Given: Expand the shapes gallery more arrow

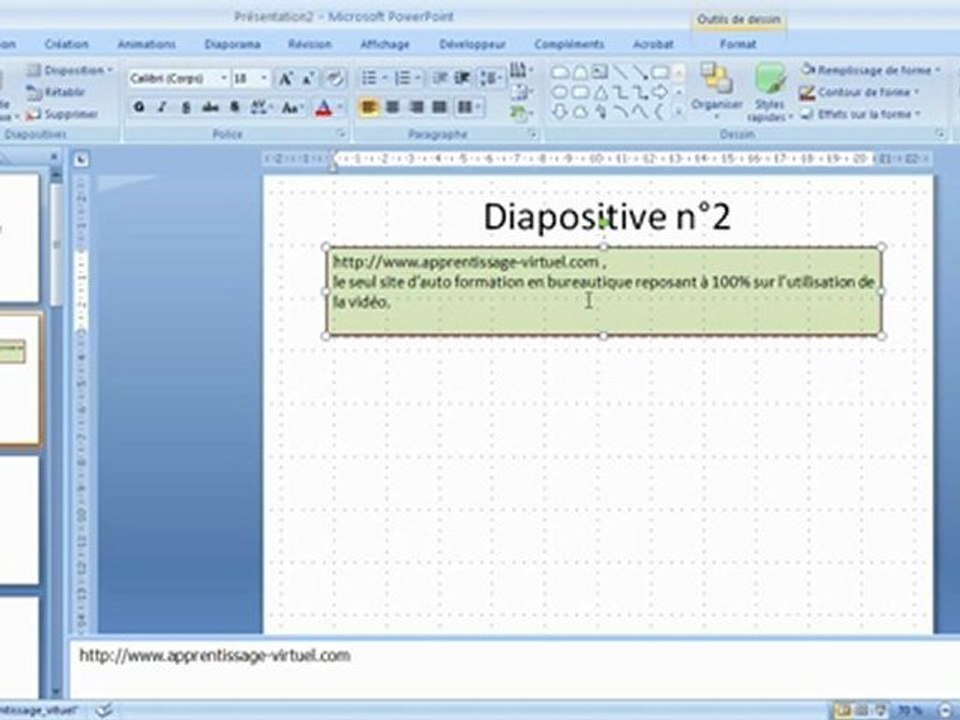Looking at the screenshot, I should click(678, 113).
